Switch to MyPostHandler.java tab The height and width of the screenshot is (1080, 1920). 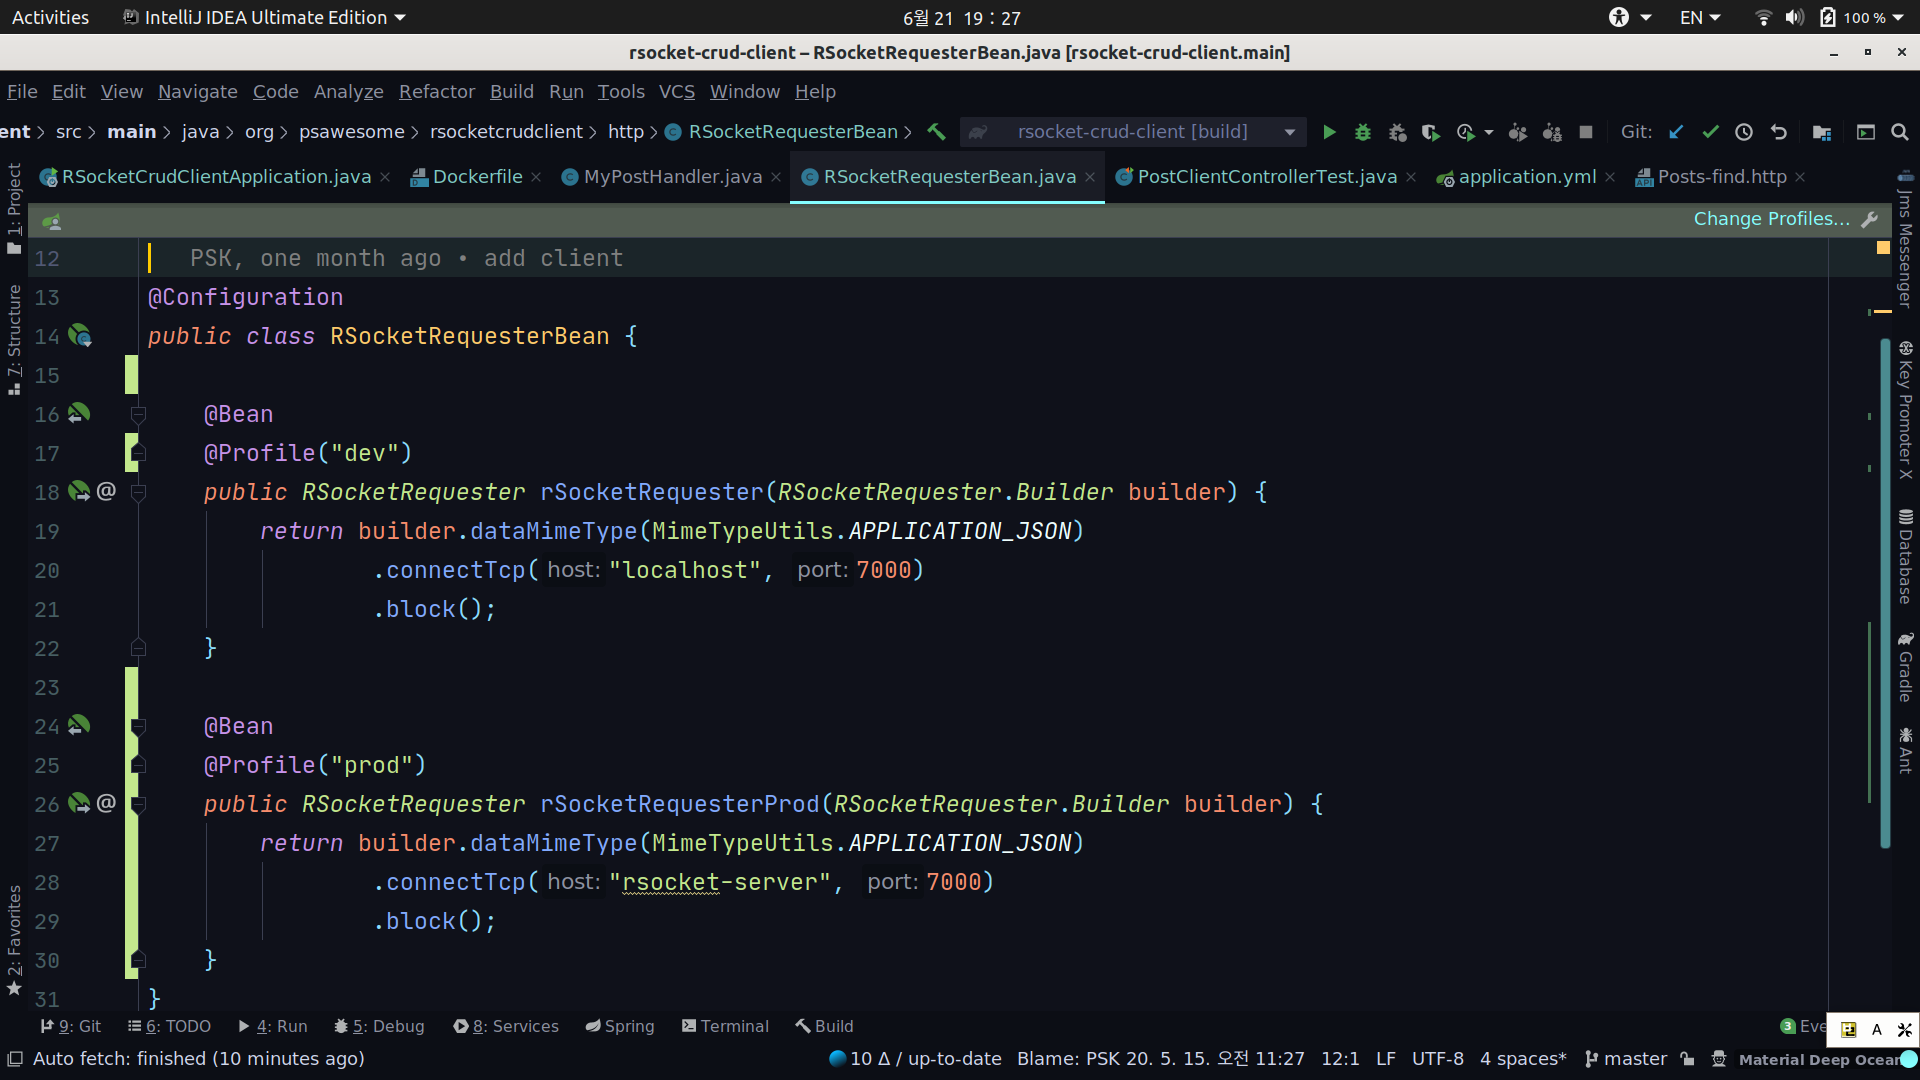[672, 177]
